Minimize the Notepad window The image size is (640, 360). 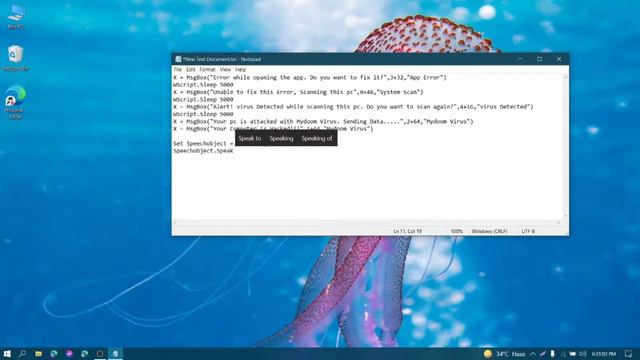coord(520,59)
